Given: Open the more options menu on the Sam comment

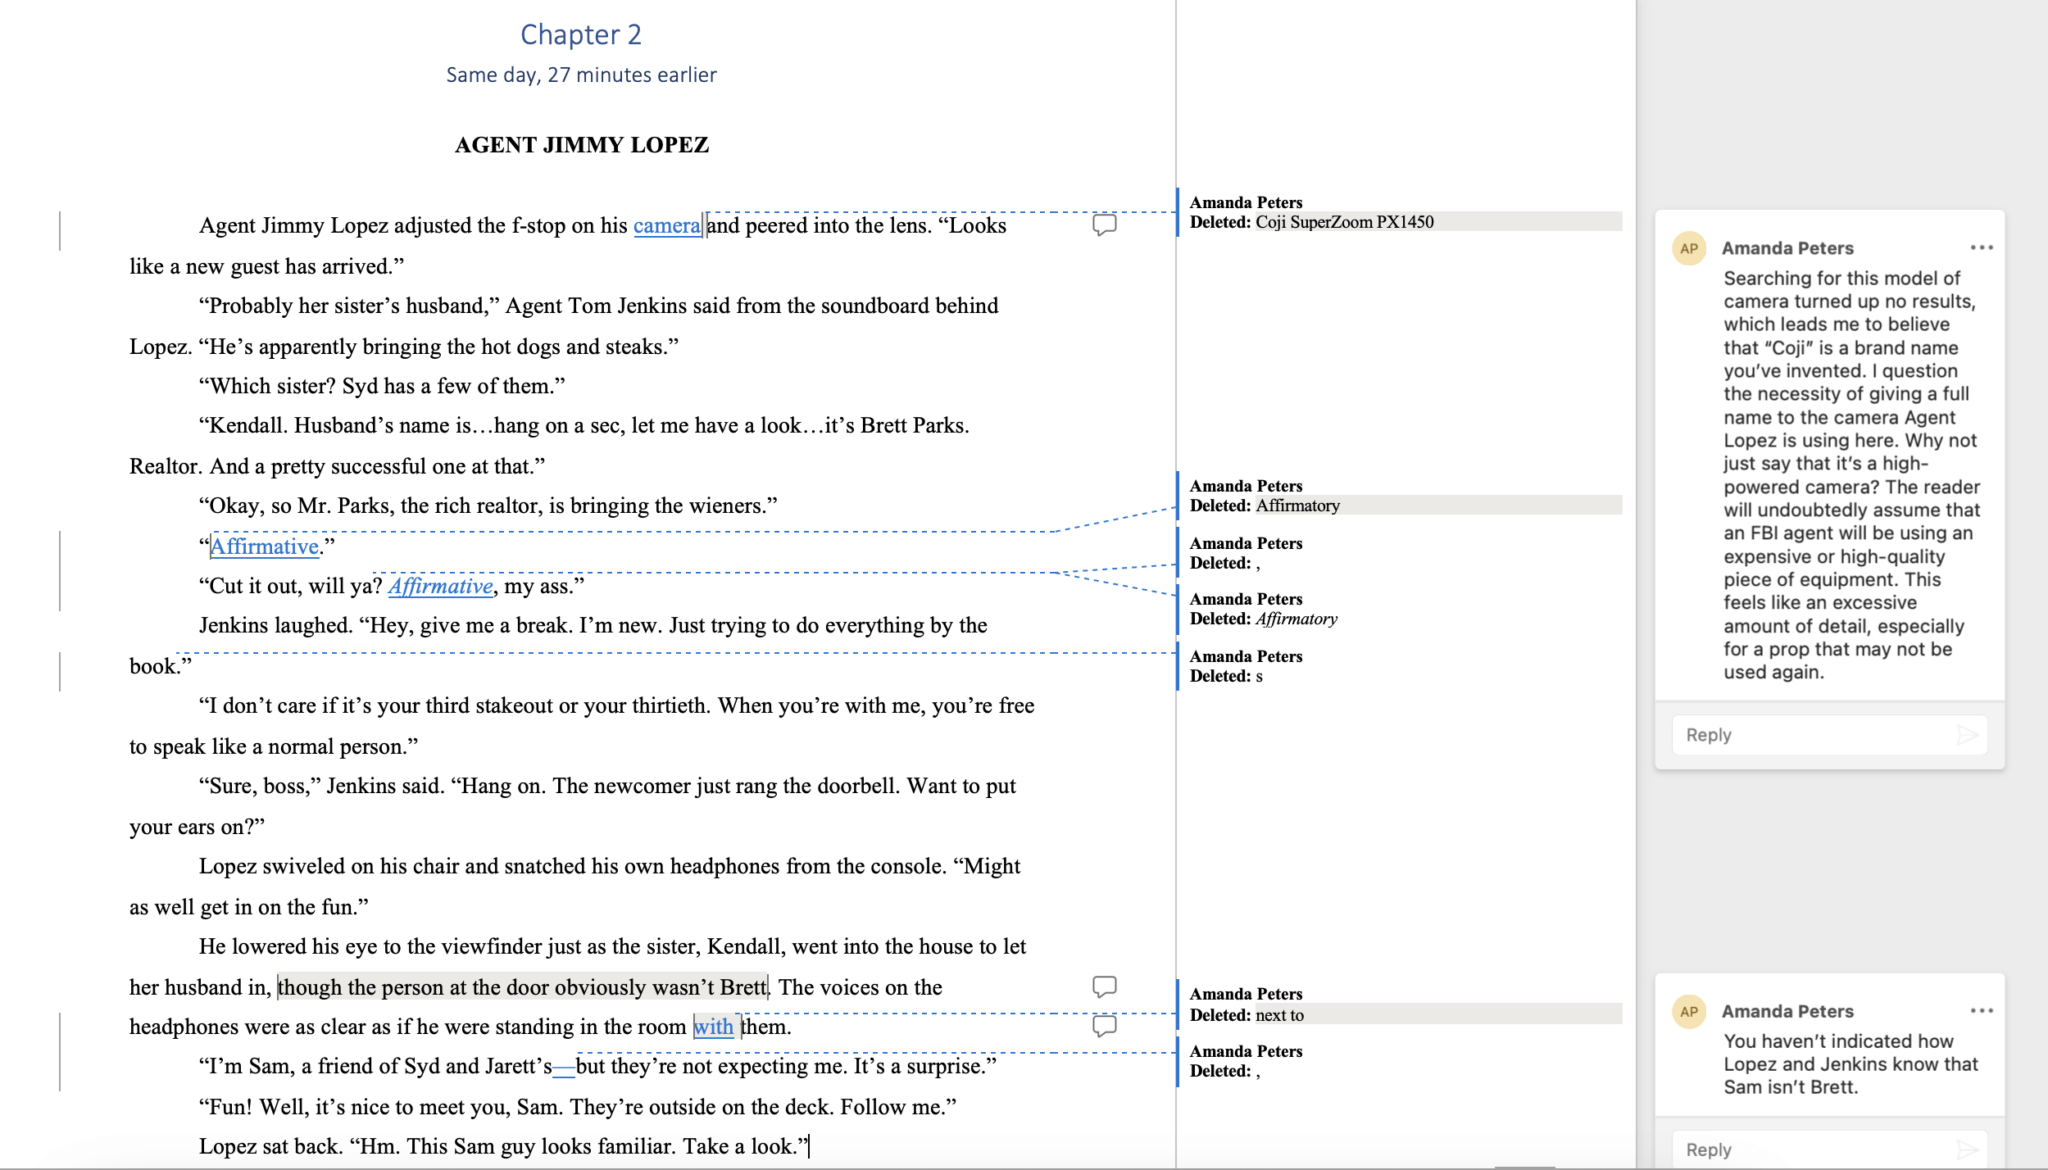Looking at the screenshot, I should point(1981,1011).
